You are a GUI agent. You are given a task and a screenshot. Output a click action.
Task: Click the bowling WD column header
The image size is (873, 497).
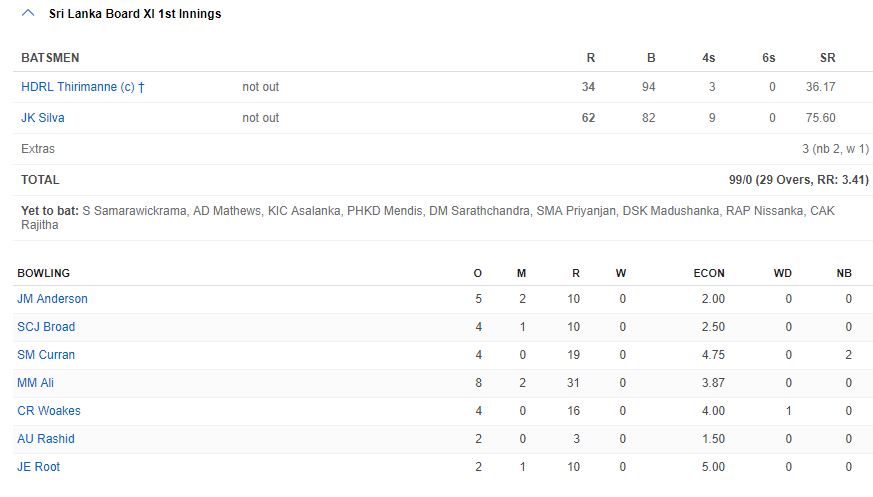click(782, 273)
